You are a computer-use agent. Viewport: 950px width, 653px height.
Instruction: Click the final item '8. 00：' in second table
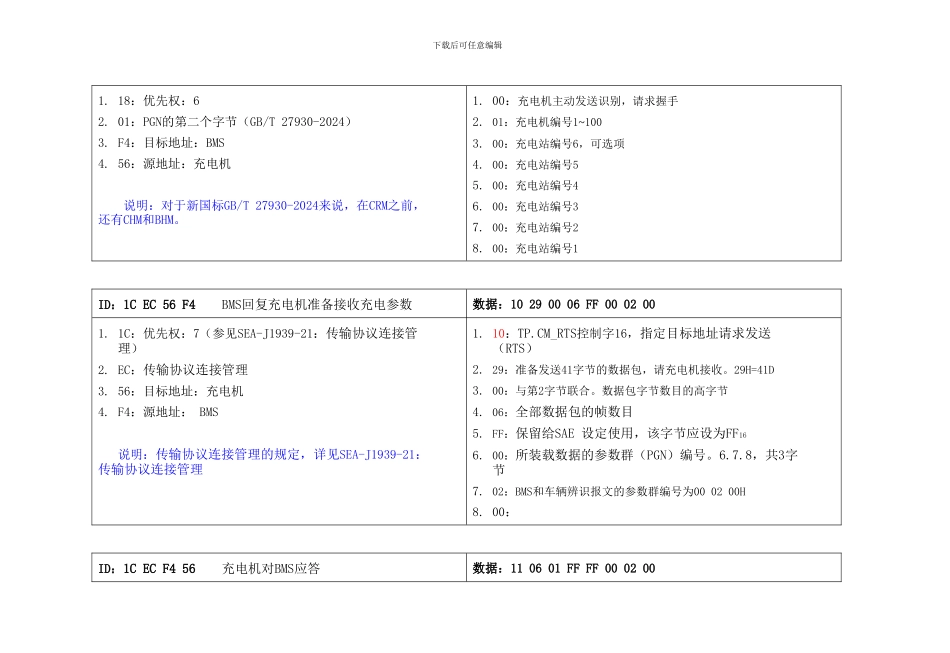coord(491,512)
